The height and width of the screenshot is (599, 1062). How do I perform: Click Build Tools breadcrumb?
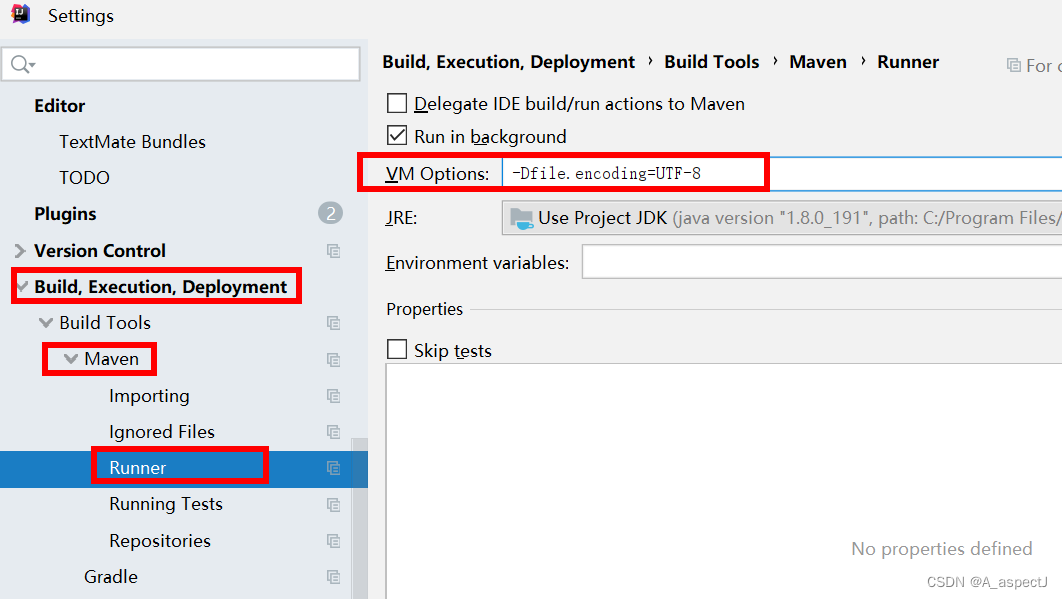tap(712, 62)
